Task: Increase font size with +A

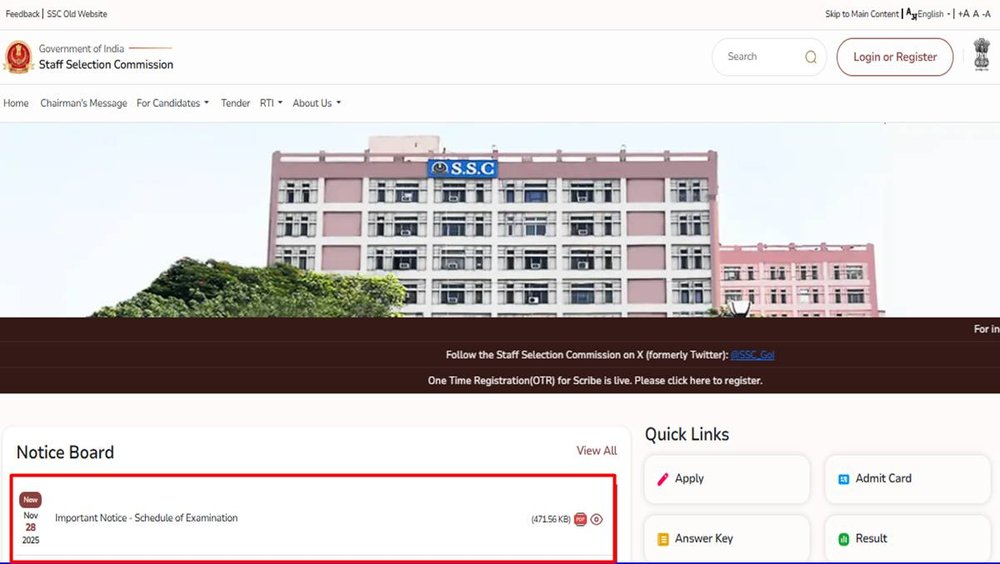Action: click(x=963, y=14)
